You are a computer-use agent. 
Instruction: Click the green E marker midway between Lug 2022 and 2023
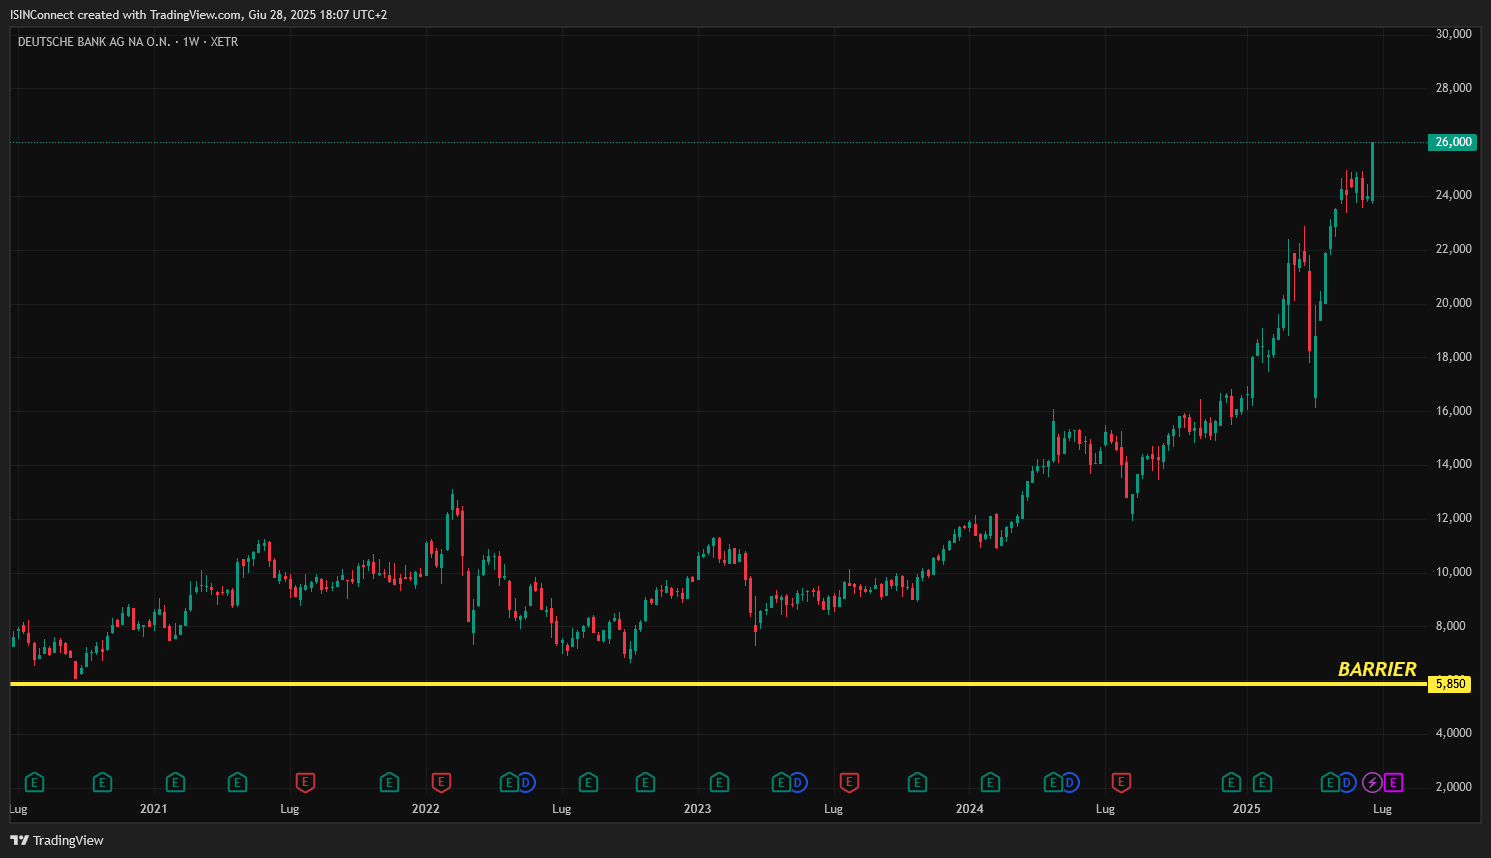pos(645,782)
